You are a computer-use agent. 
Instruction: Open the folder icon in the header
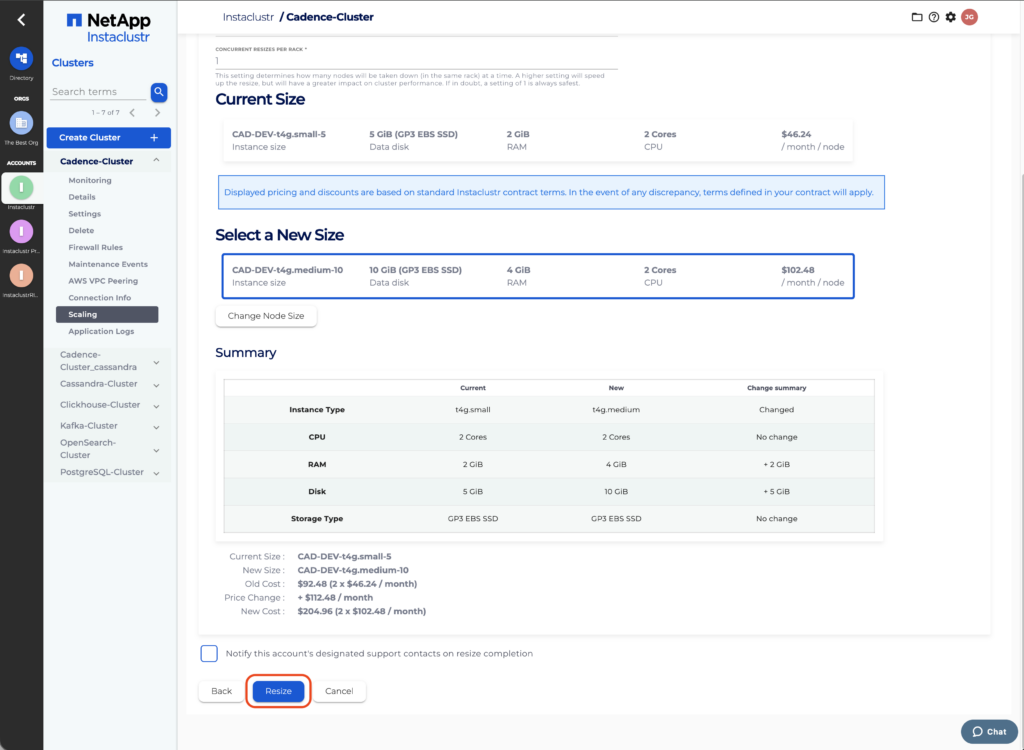point(917,17)
